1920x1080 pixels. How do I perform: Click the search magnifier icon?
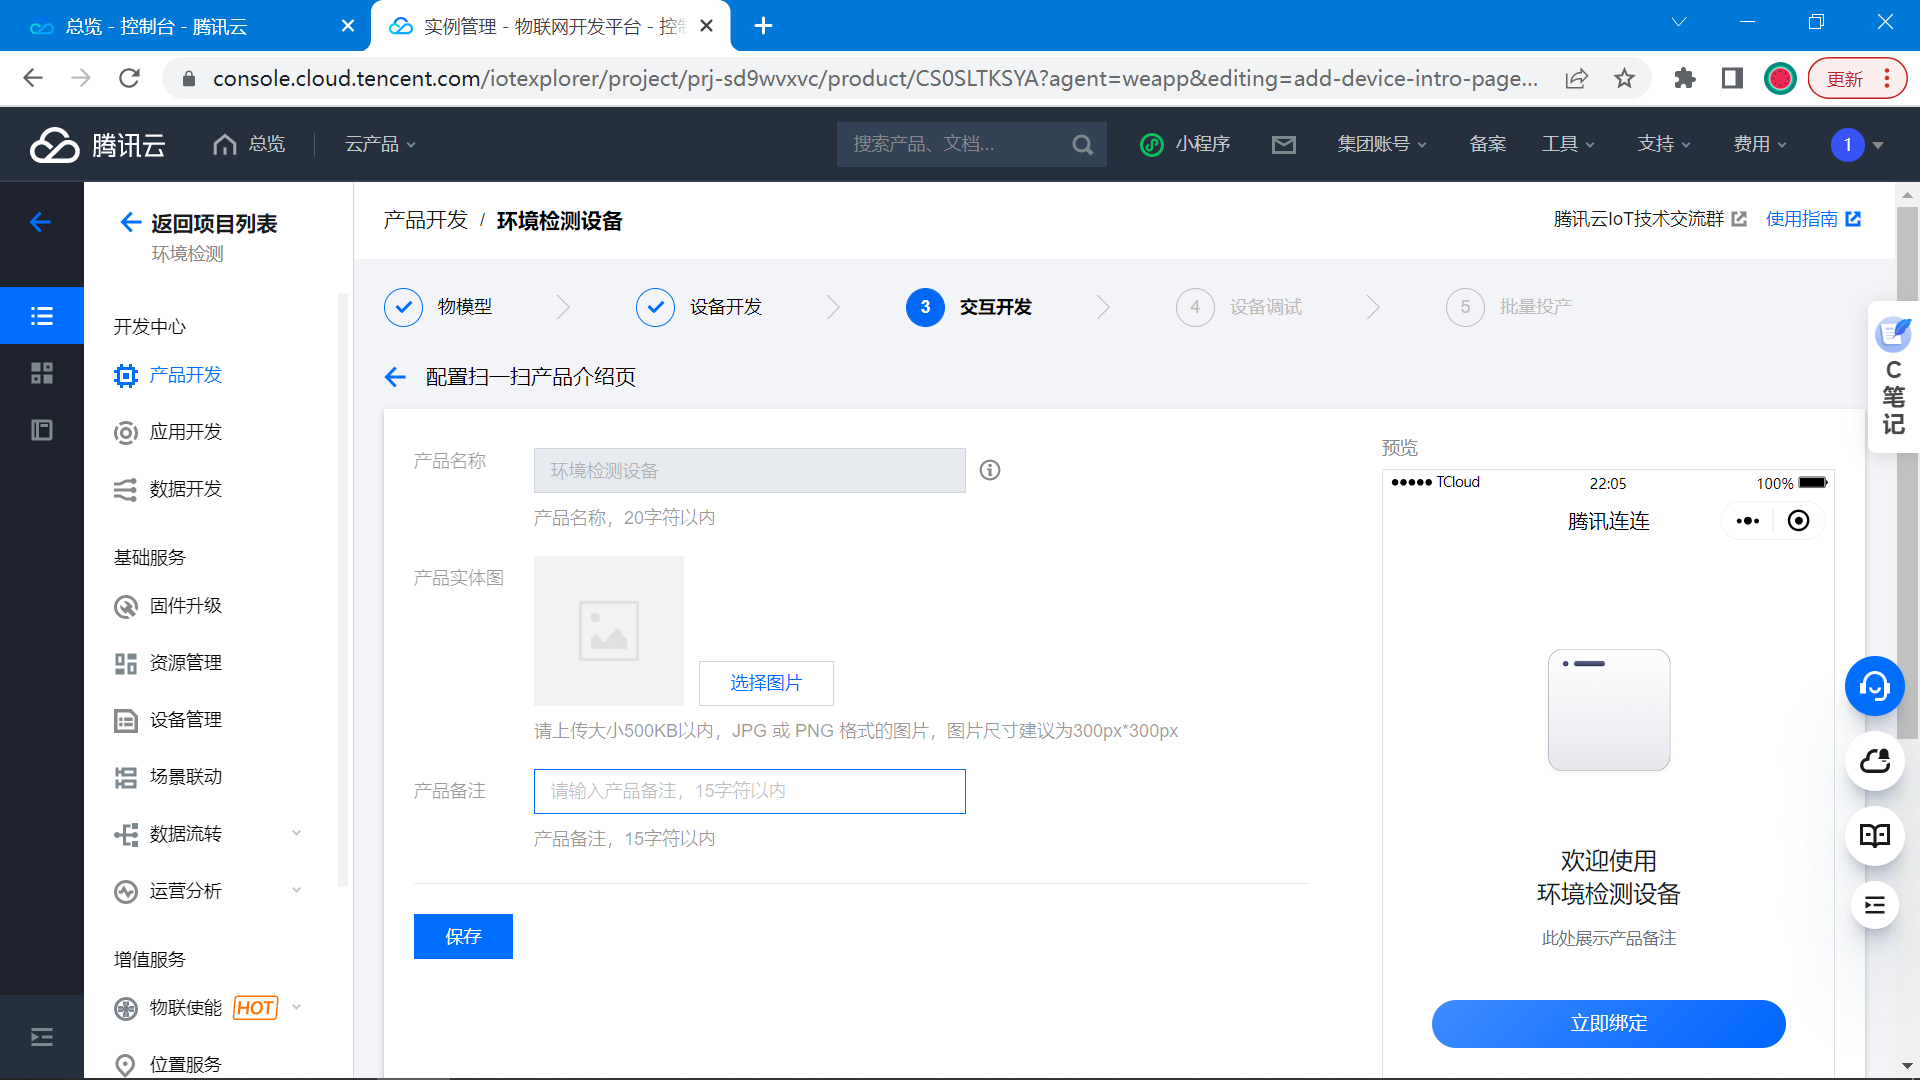pos(1082,145)
